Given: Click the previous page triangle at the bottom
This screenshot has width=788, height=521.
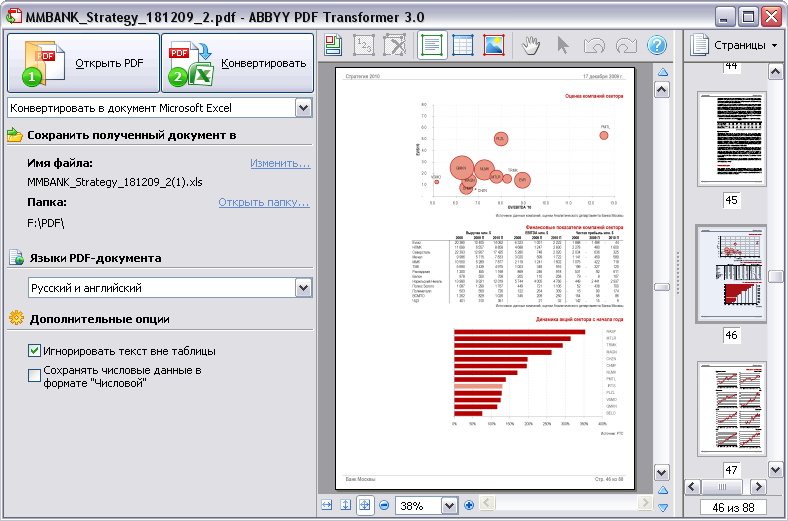Looking at the screenshot, I should click(663, 490).
